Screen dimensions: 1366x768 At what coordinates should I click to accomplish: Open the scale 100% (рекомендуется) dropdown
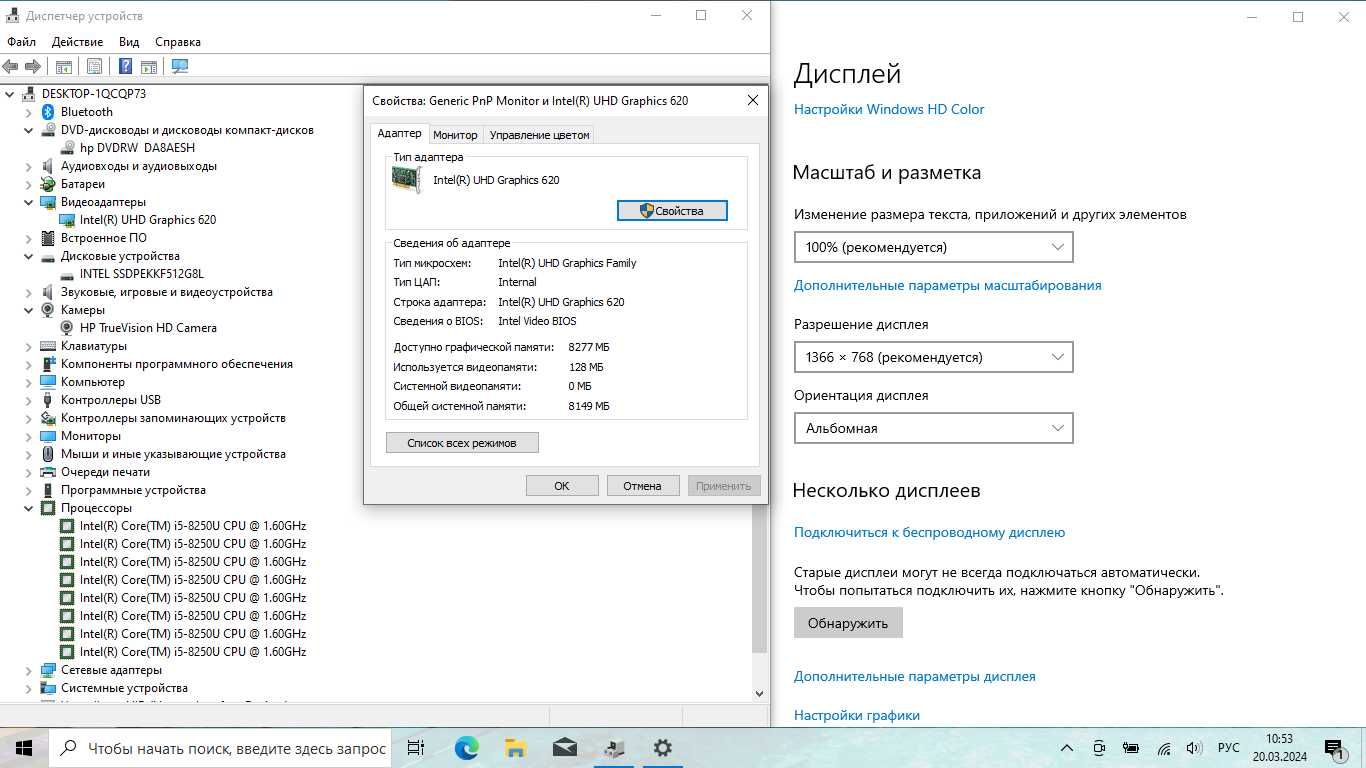pos(933,247)
